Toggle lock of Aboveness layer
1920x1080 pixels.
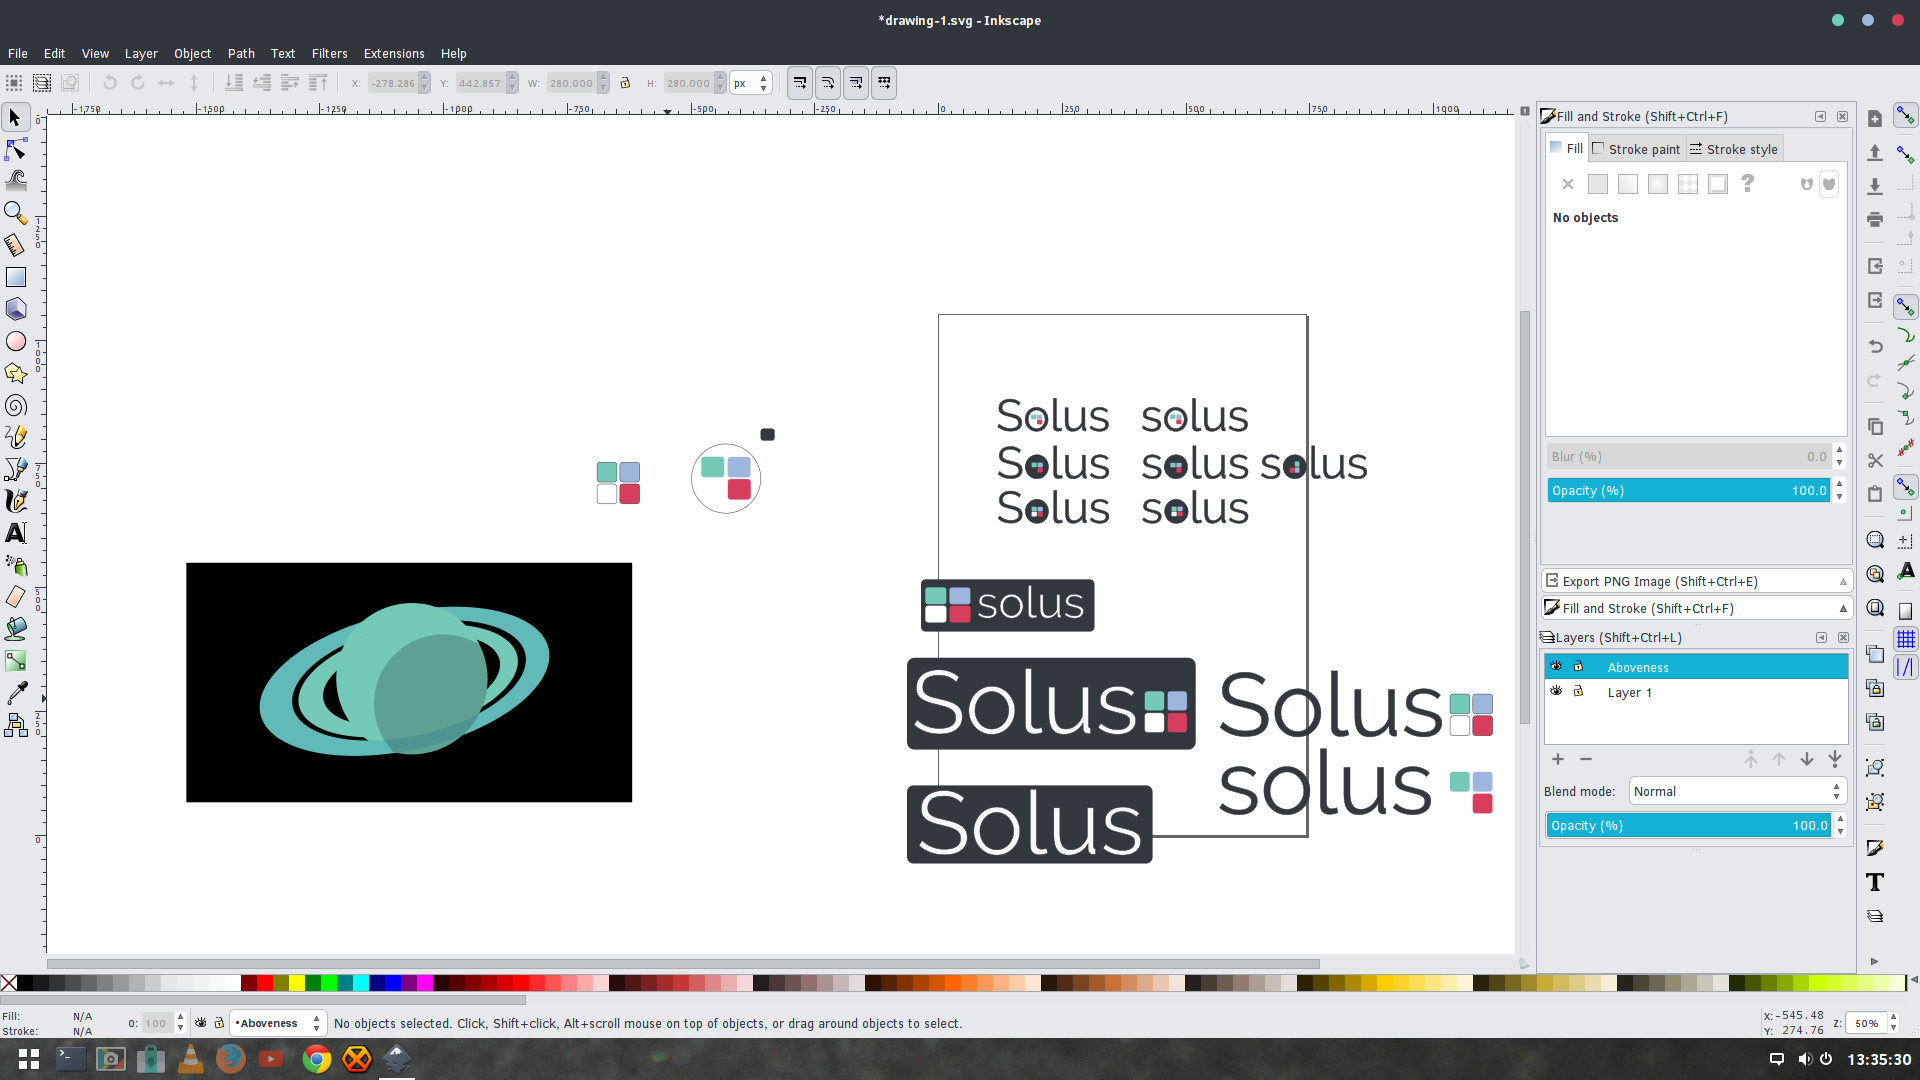1578,666
